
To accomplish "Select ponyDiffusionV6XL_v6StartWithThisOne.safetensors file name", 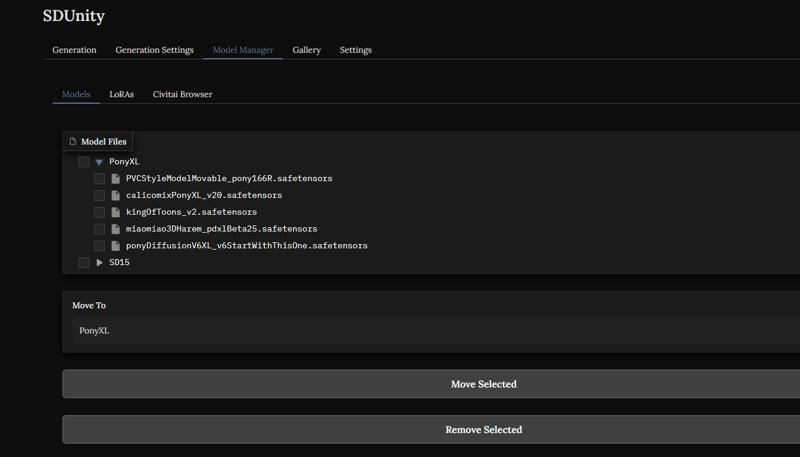I will point(247,246).
